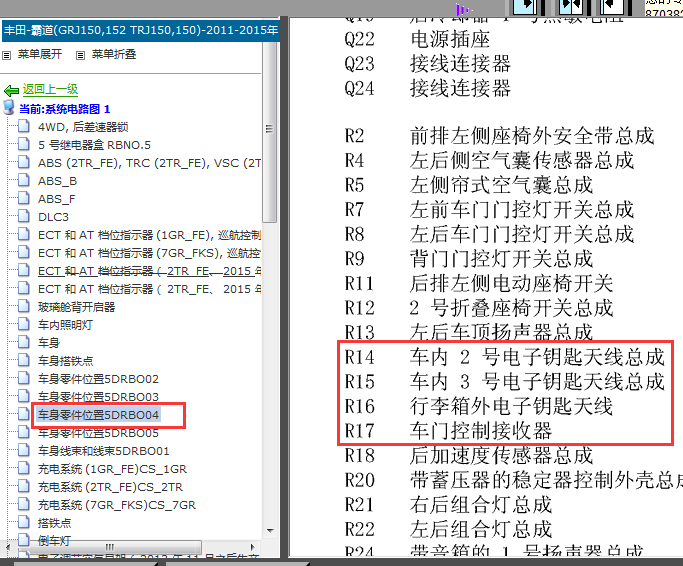The height and width of the screenshot is (566, 683).
Task: Open 充电系统 (2TR_FE)CS_2TR entry
Action: 111,487
